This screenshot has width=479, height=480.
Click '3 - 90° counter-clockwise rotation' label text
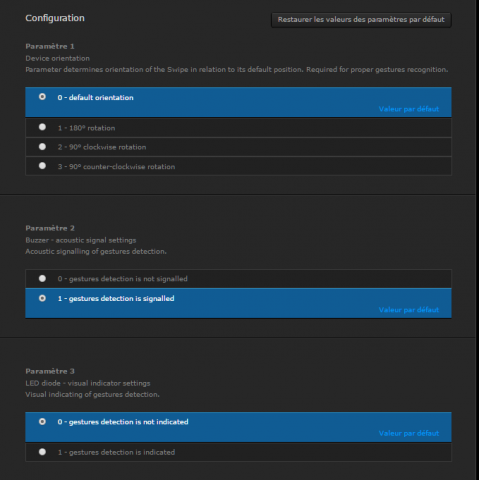click(116, 167)
